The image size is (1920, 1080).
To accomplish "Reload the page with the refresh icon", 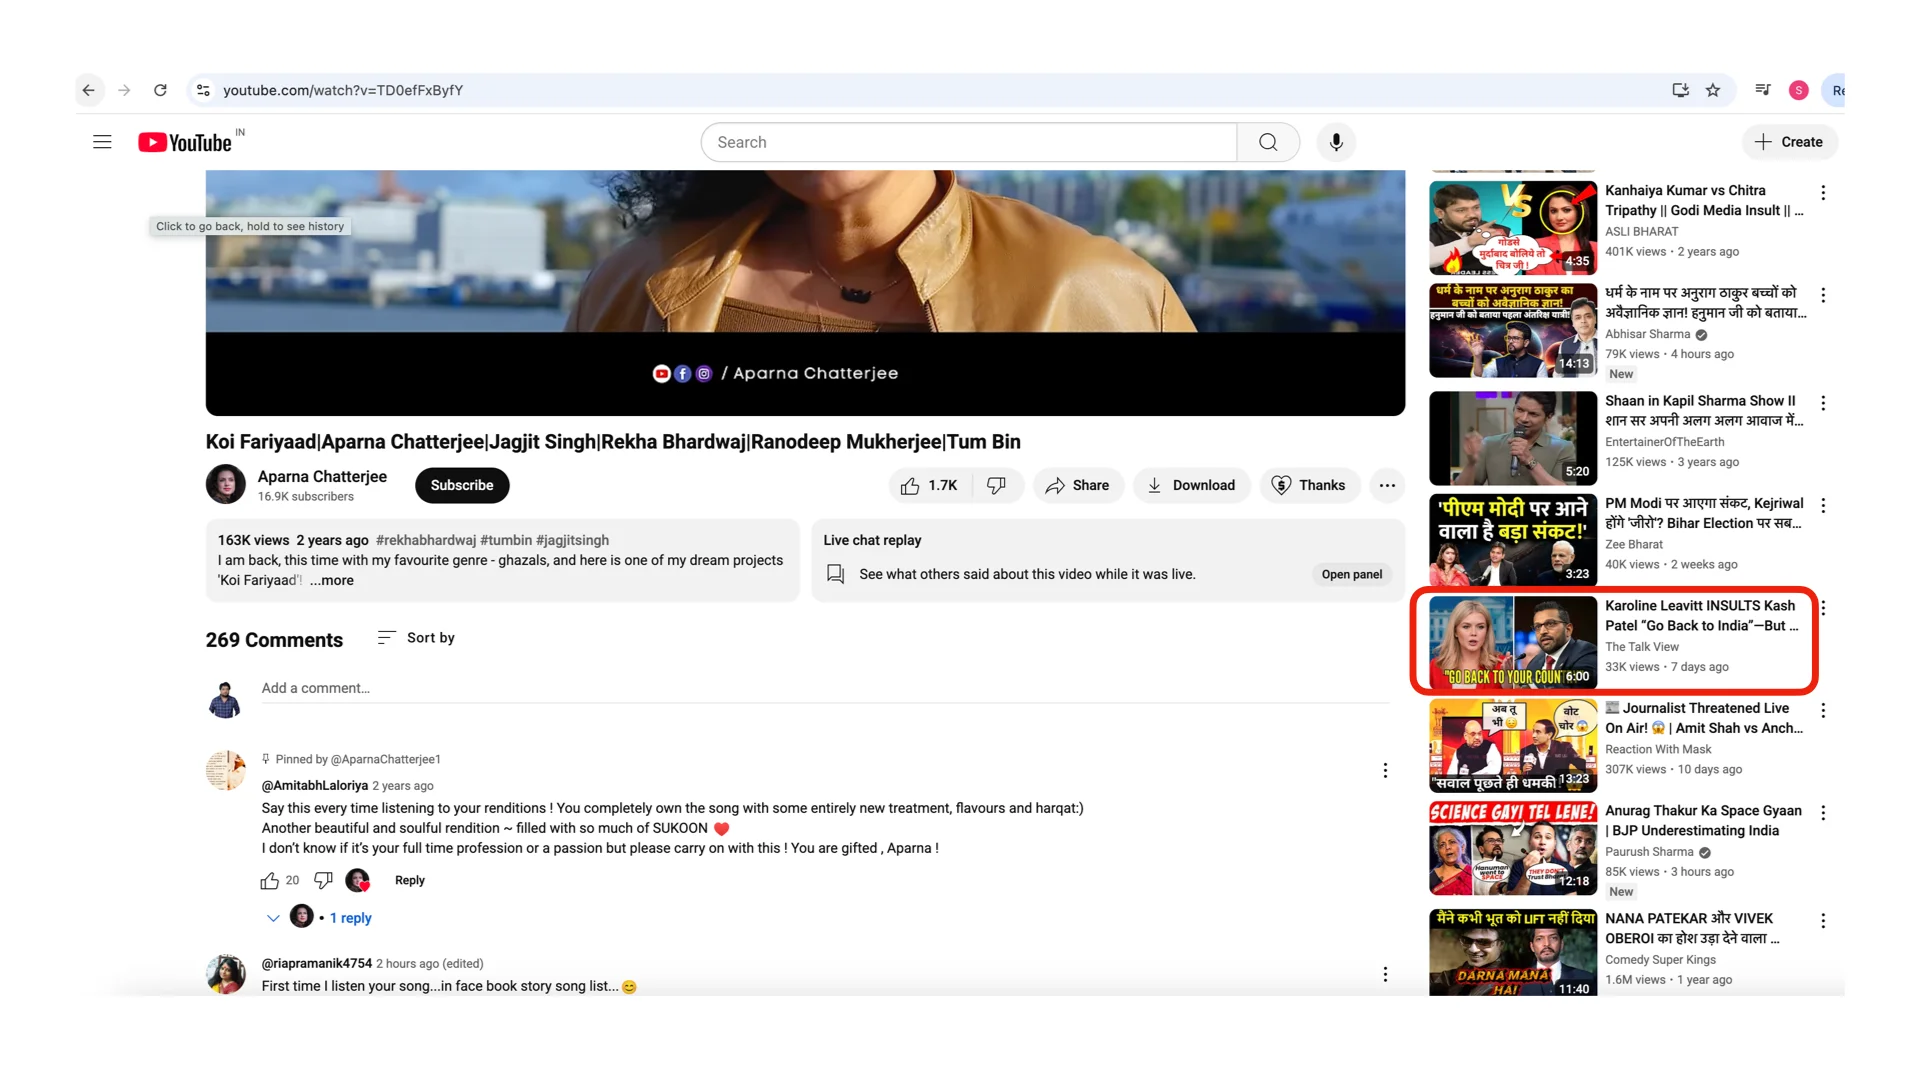I will 160,90.
